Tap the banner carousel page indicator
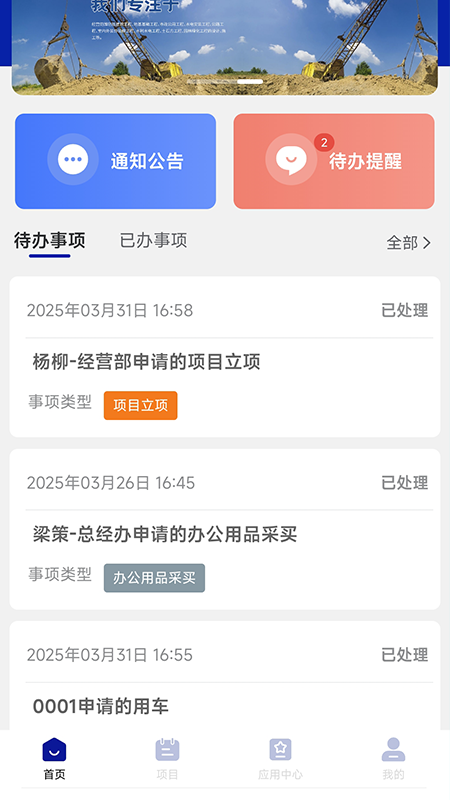The image size is (450, 800). [x=225, y=82]
